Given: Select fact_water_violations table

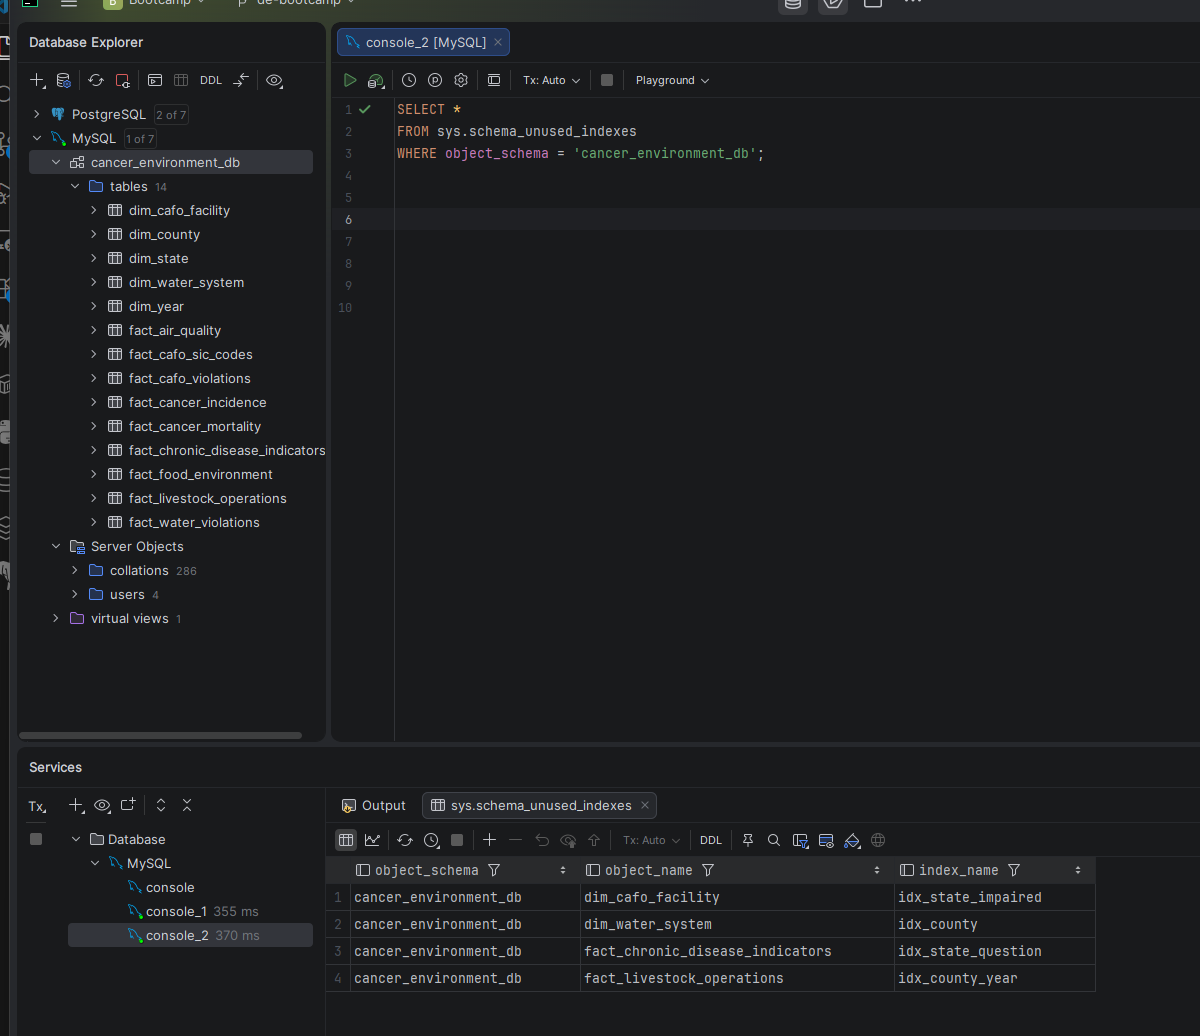Looking at the screenshot, I should pyautogui.click(x=194, y=522).
